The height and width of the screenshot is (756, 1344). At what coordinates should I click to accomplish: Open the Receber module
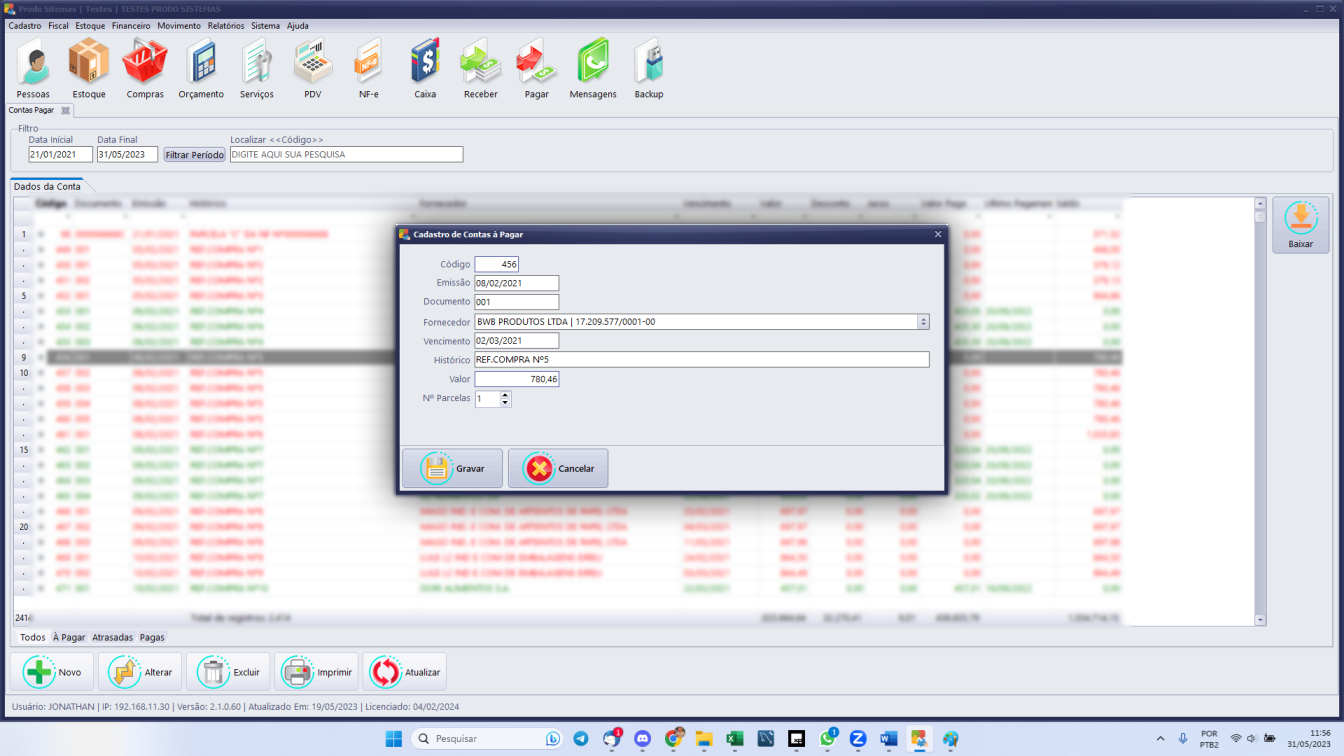point(480,67)
